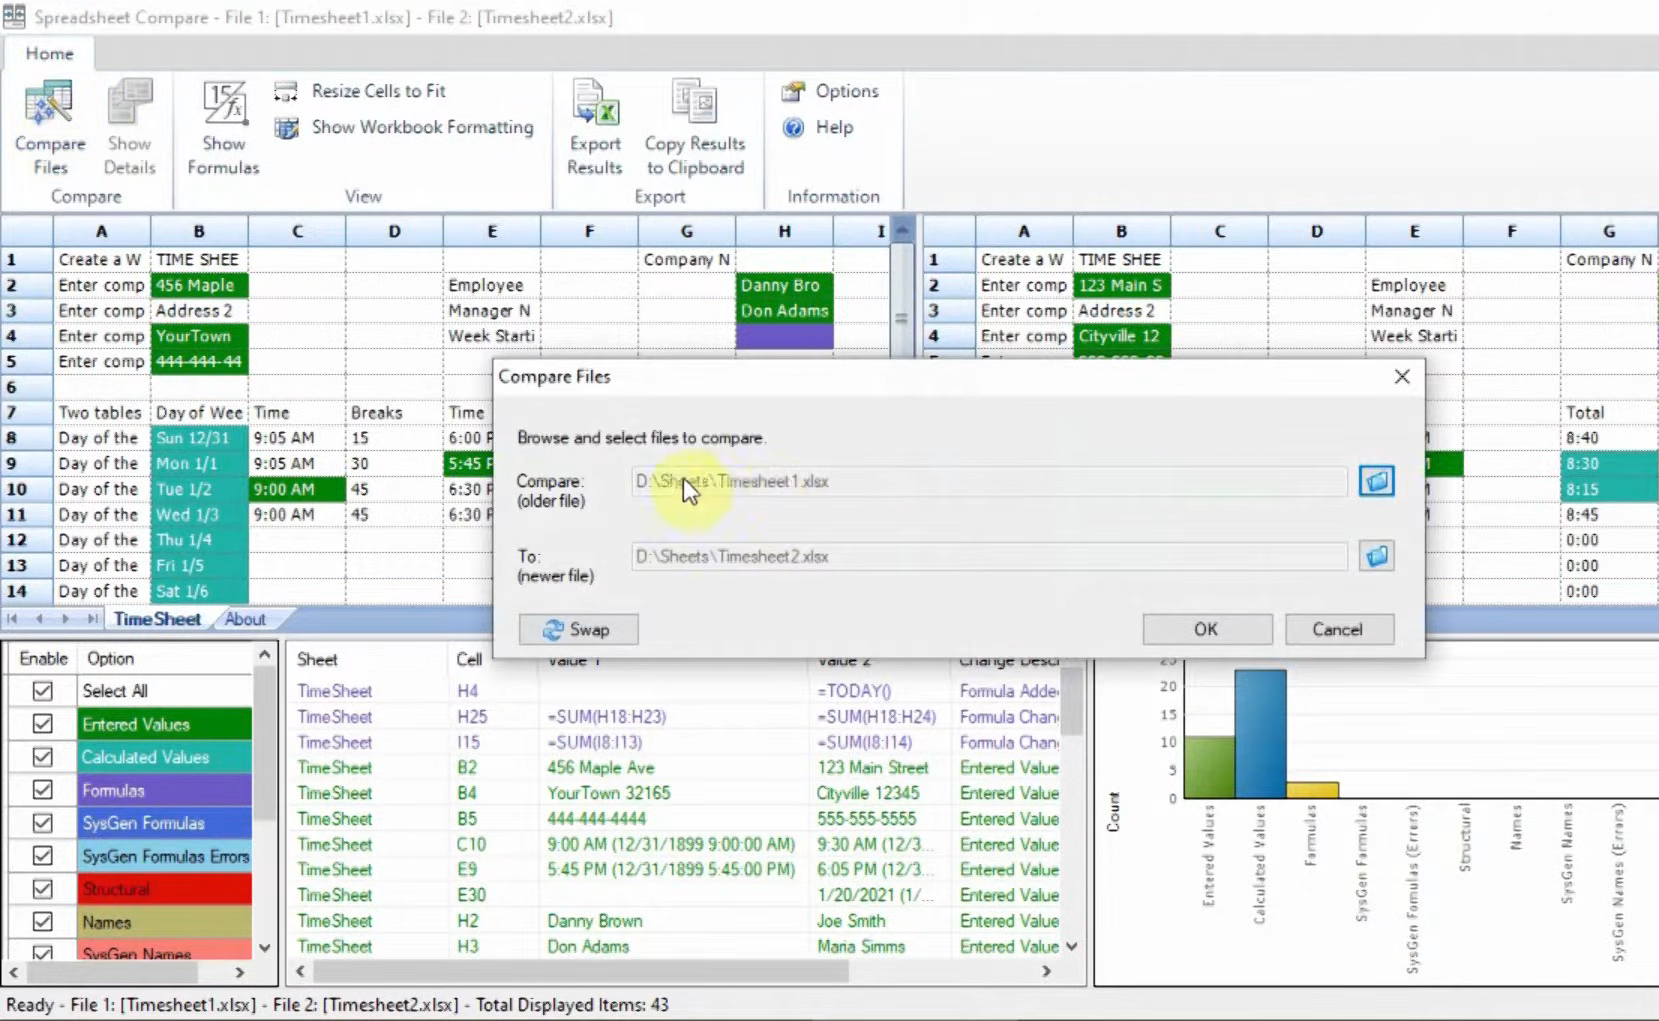Uncheck the Entered Values option
1659x1021 pixels.
point(42,724)
